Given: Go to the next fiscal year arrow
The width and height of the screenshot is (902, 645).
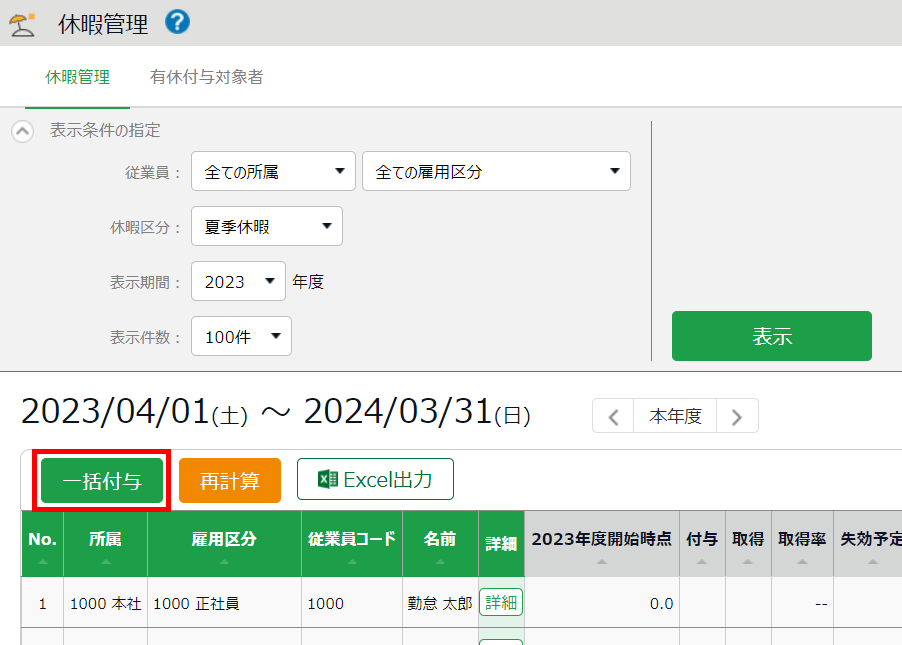Looking at the screenshot, I should pyautogui.click(x=737, y=416).
